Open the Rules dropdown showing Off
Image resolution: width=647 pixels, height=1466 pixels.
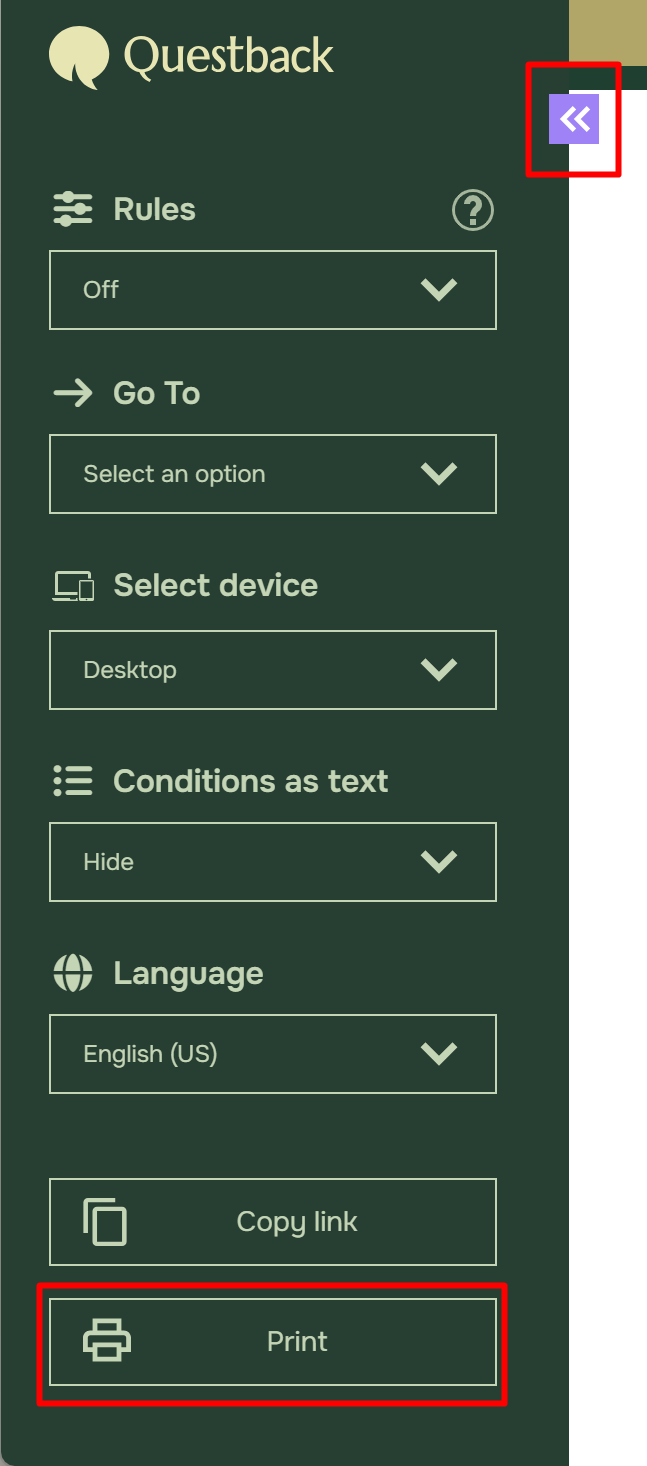[x=272, y=290]
